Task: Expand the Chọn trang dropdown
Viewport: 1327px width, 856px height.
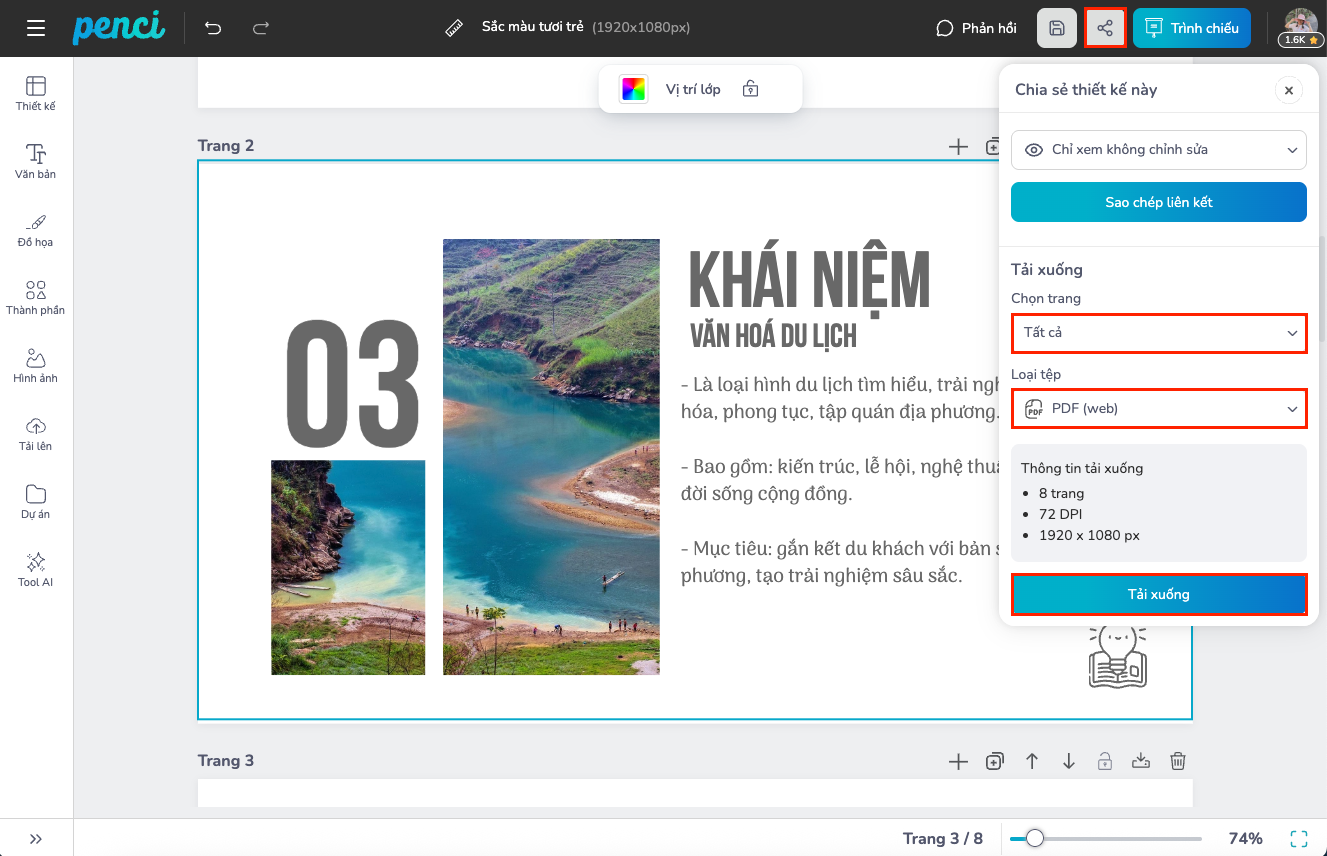Action: pyautogui.click(x=1158, y=333)
